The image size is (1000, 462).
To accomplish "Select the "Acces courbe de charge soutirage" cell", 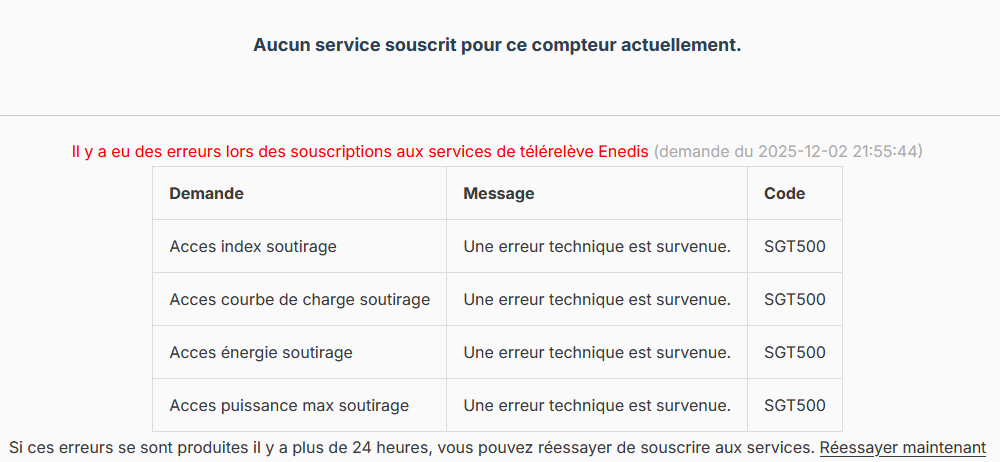I will (300, 300).
